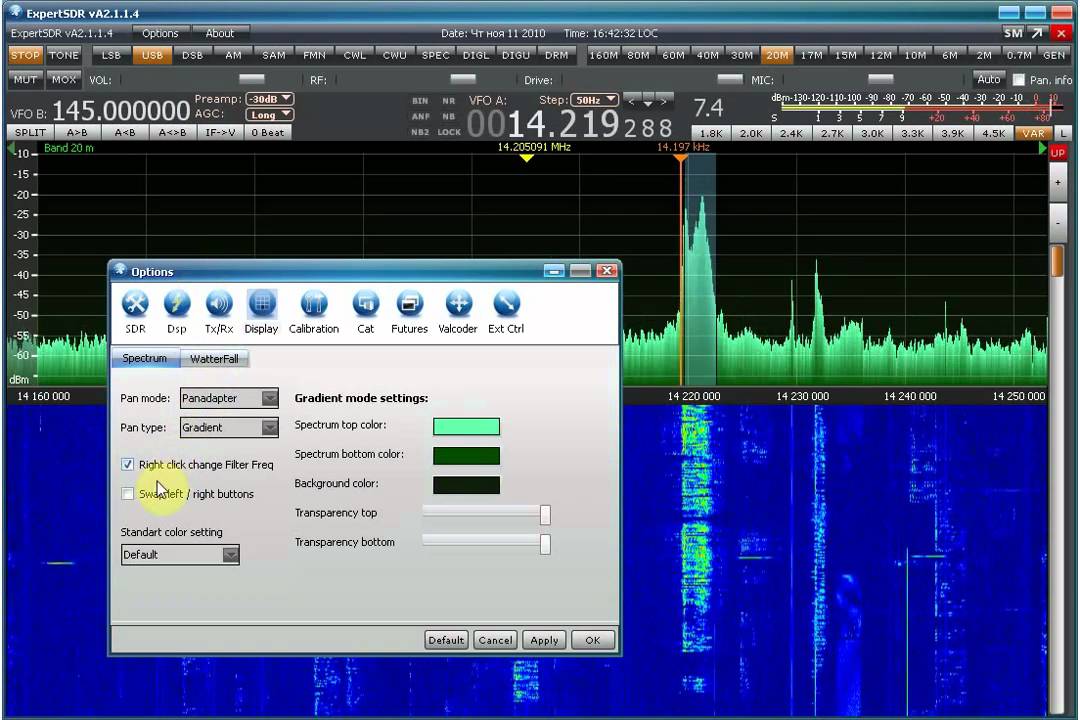Click the VOL slider handle
Viewport: 1080px width, 720px height.
tap(251, 79)
